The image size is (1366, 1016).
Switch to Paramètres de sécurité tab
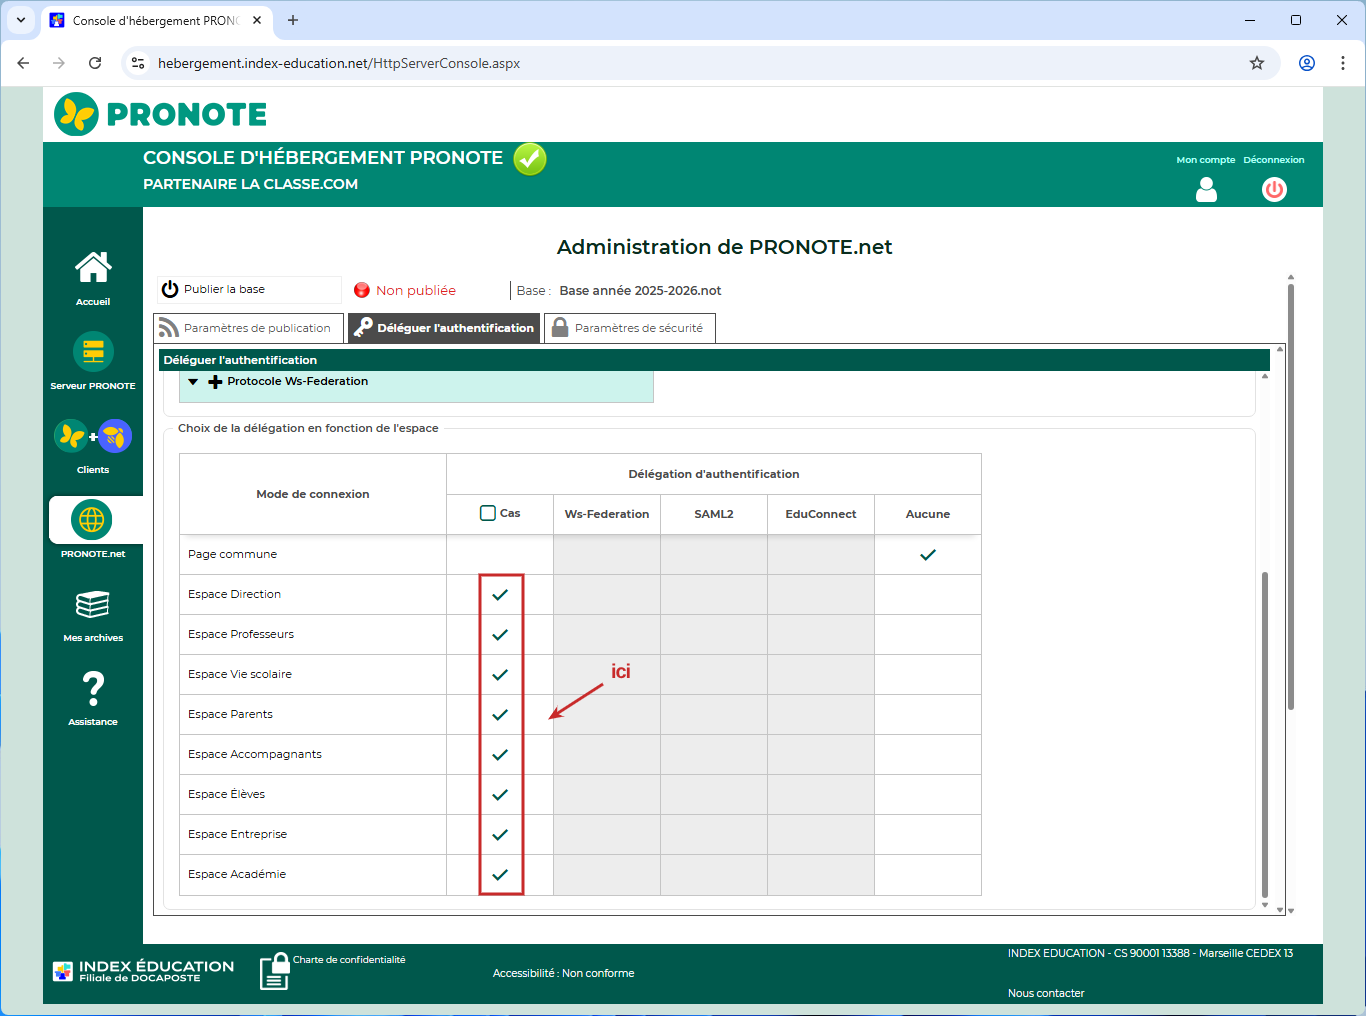tap(630, 328)
